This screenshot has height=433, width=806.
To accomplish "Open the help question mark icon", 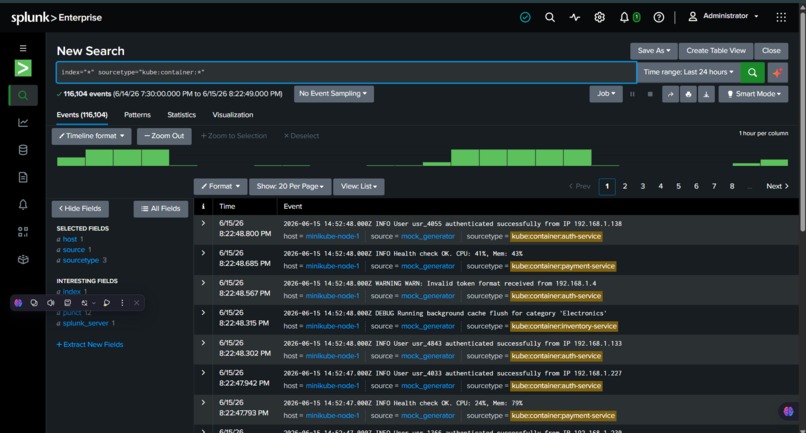I will (658, 17).
